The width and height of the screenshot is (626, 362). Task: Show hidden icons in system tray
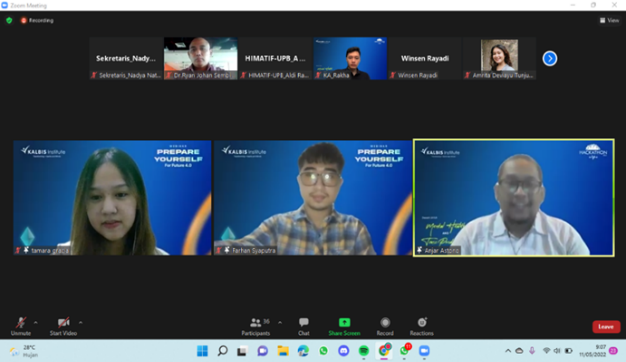point(508,351)
